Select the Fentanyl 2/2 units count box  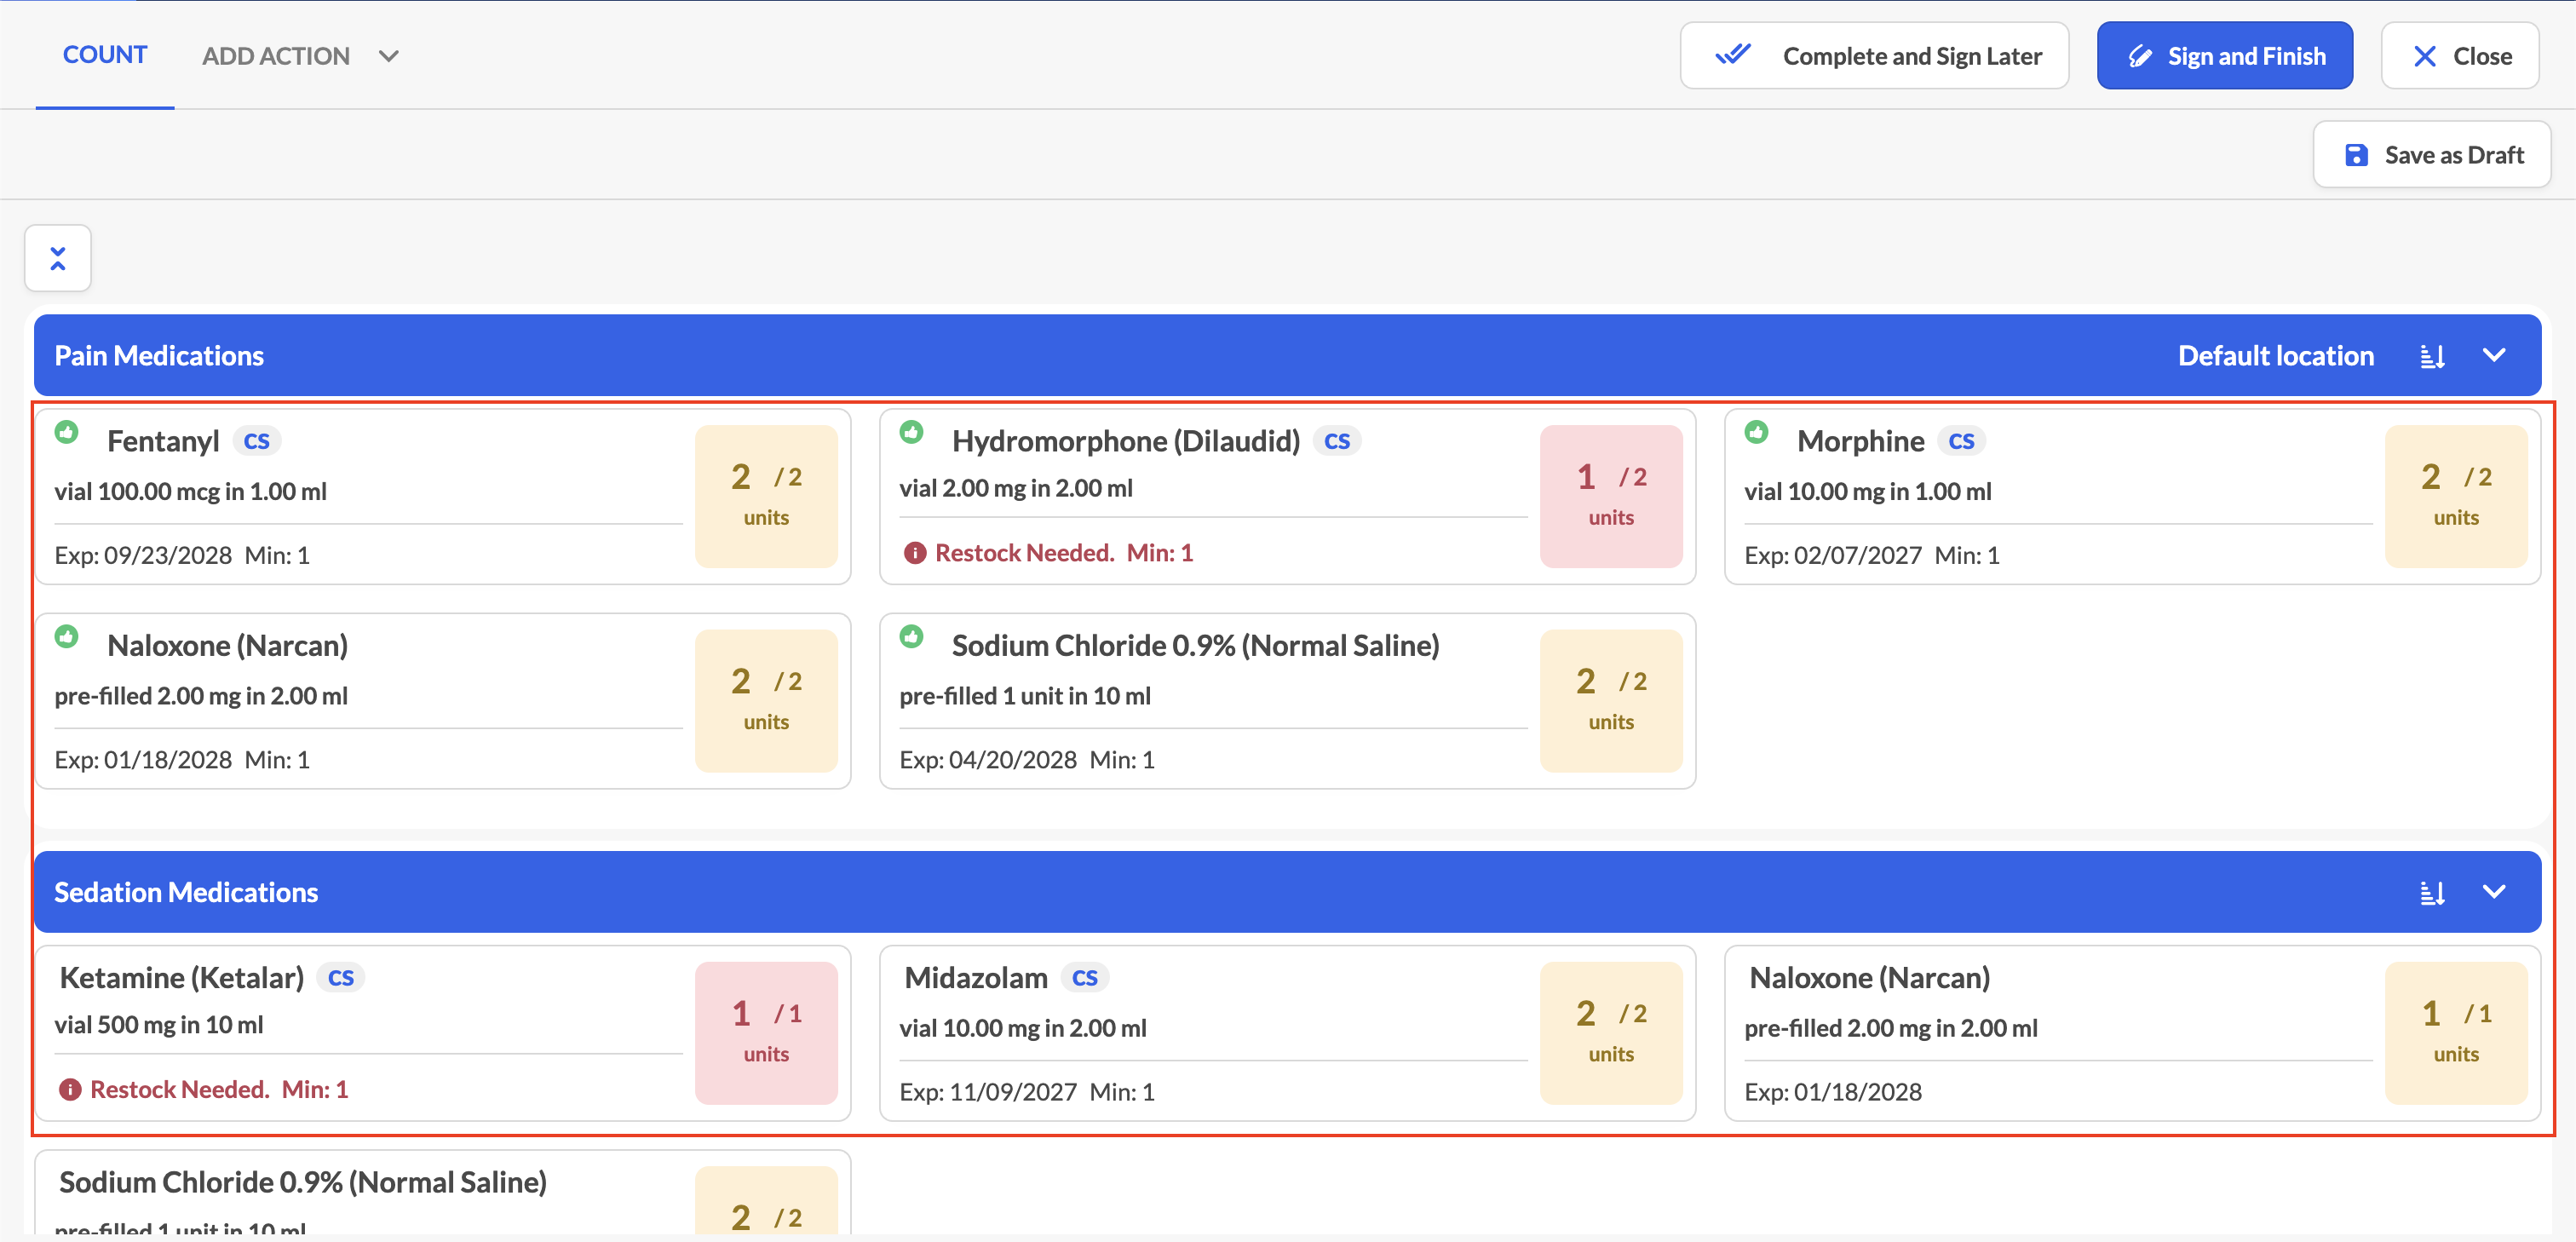tap(766, 497)
